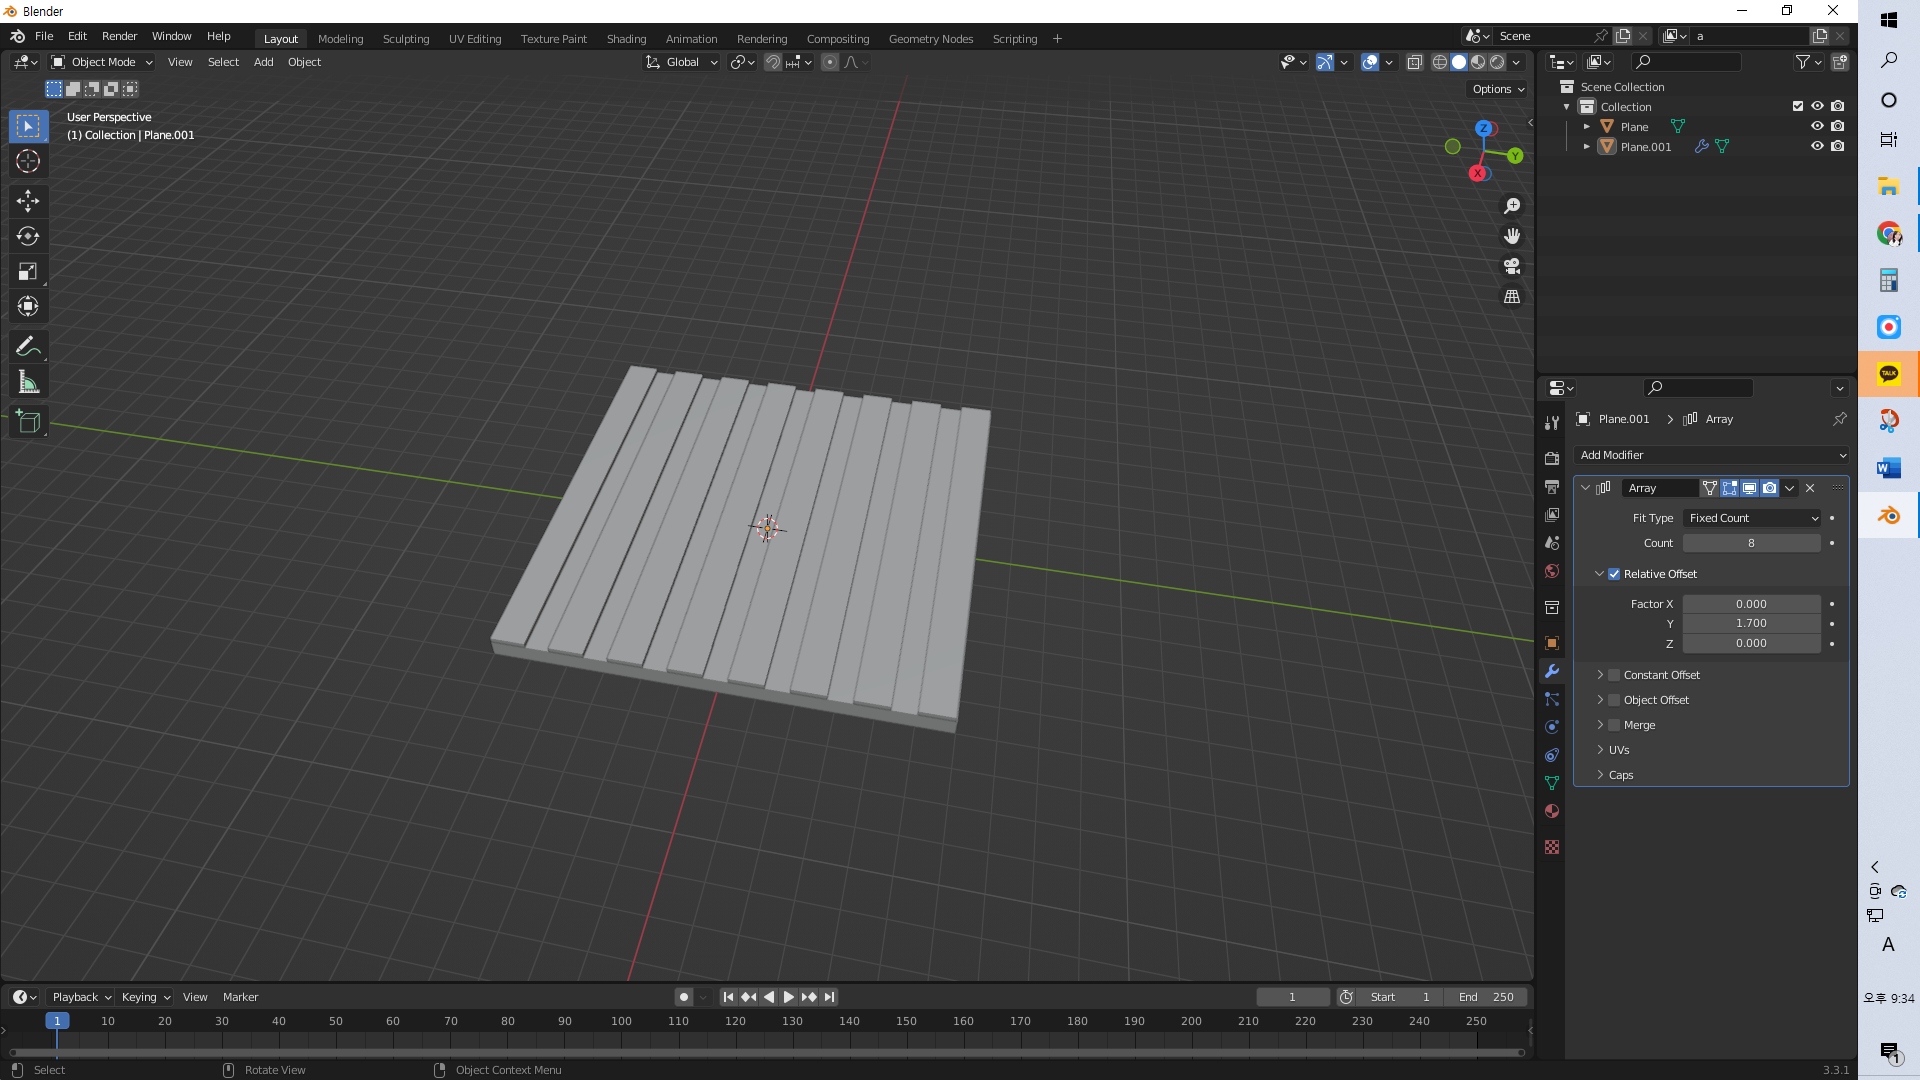Select the Measure tool
Viewport: 1920px width, 1080px height.
point(28,382)
